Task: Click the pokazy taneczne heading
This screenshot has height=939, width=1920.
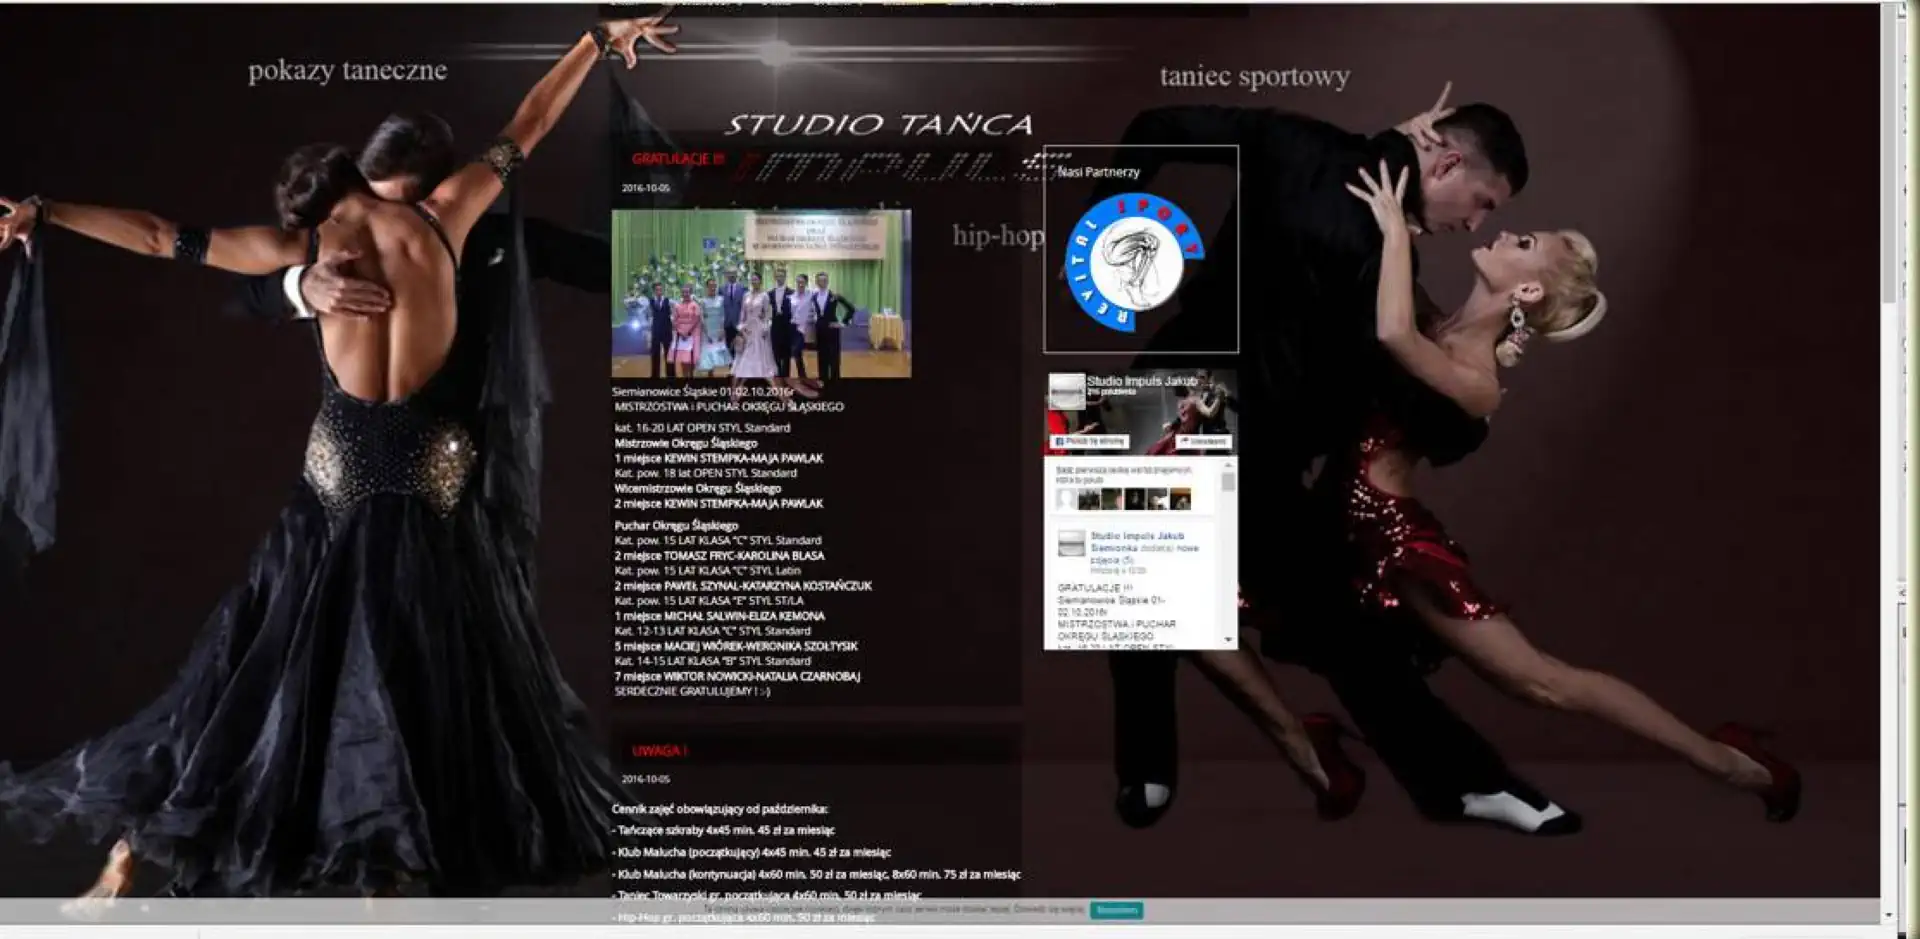Action: (347, 71)
